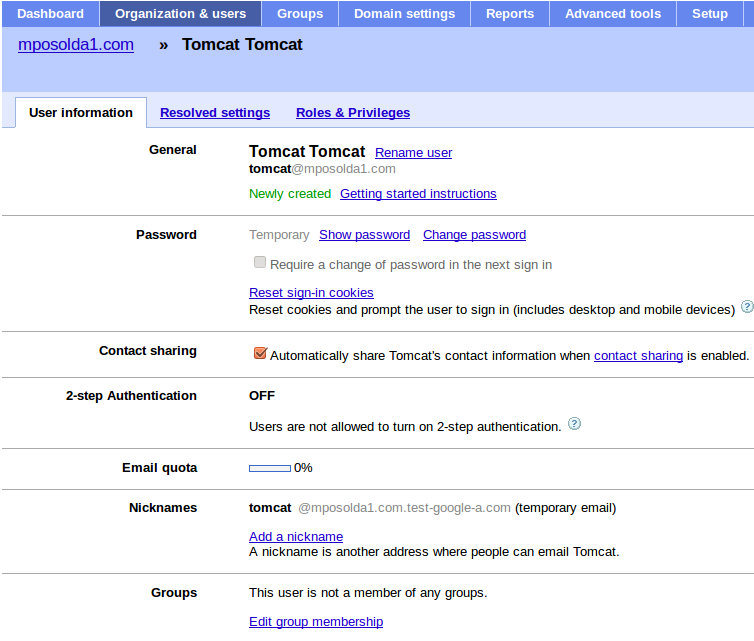The width and height of the screenshot is (754, 641).
Task: Click the Rename user link
Action: tap(413, 153)
